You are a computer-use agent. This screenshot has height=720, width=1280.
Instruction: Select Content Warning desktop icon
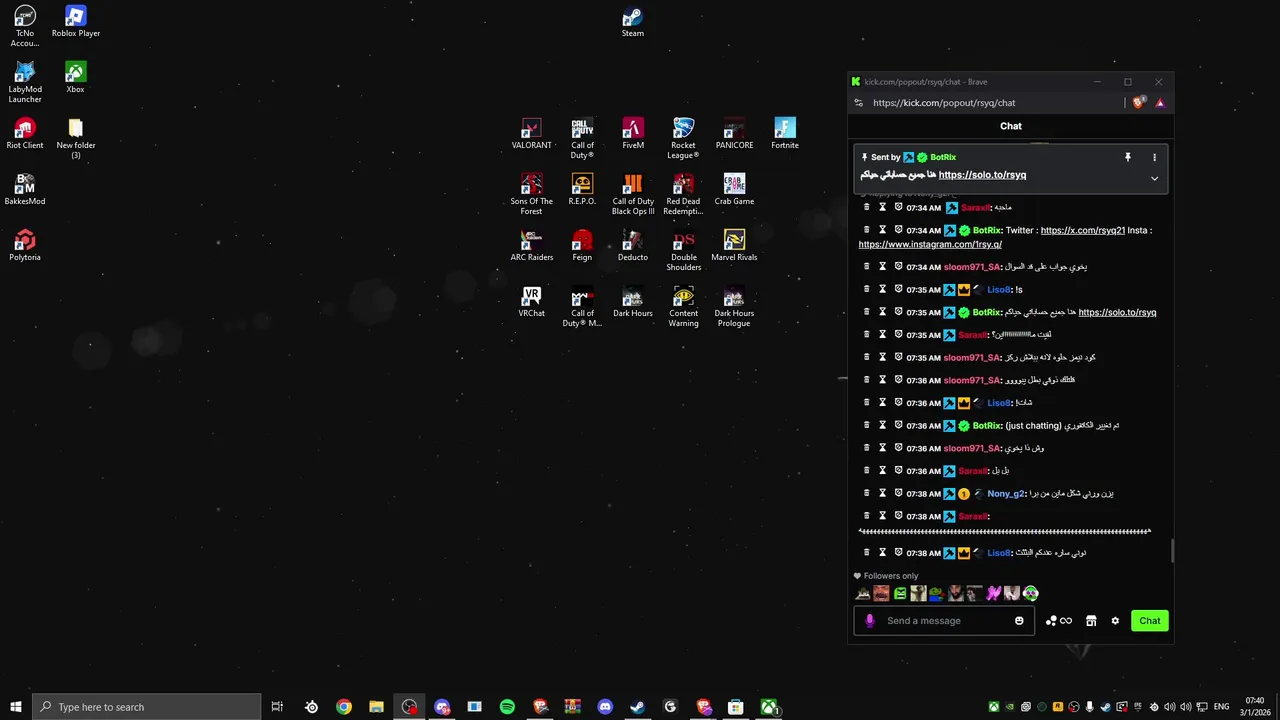tap(683, 307)
